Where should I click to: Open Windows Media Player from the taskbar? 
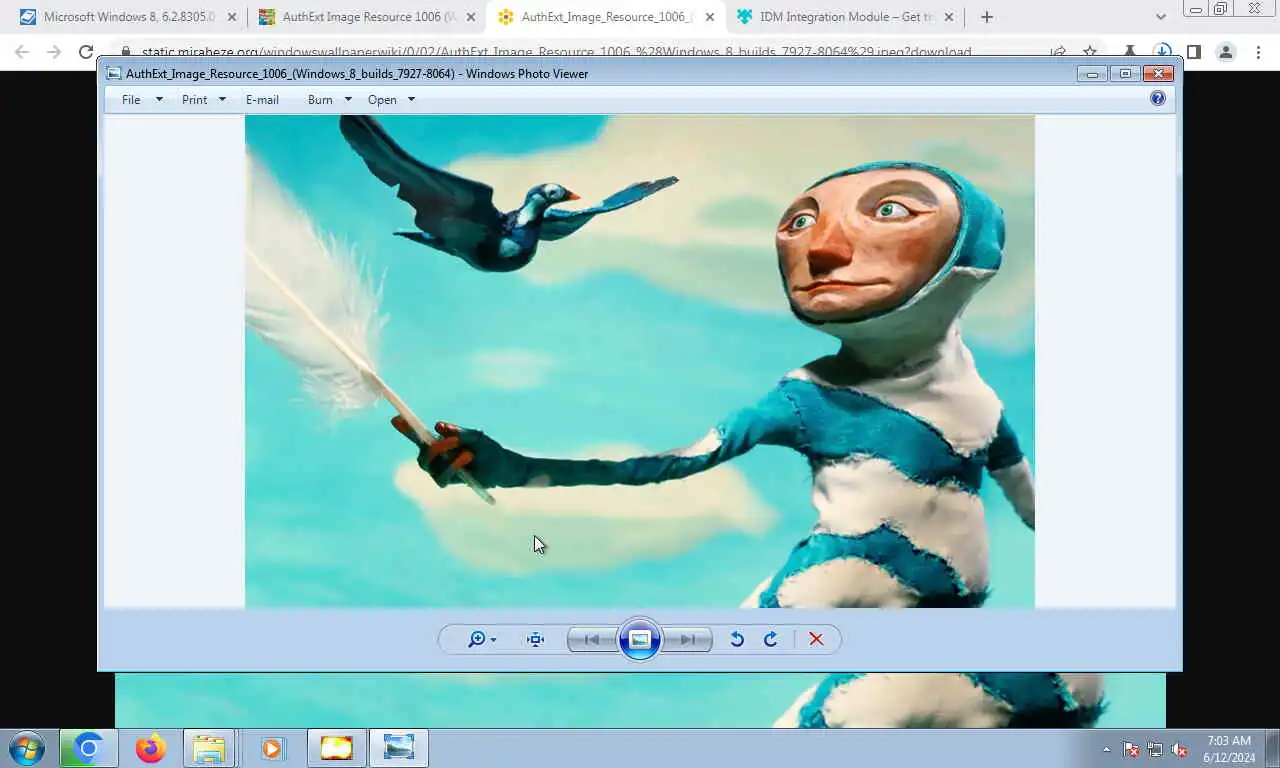pyautogui.click(x=272, y=748)
